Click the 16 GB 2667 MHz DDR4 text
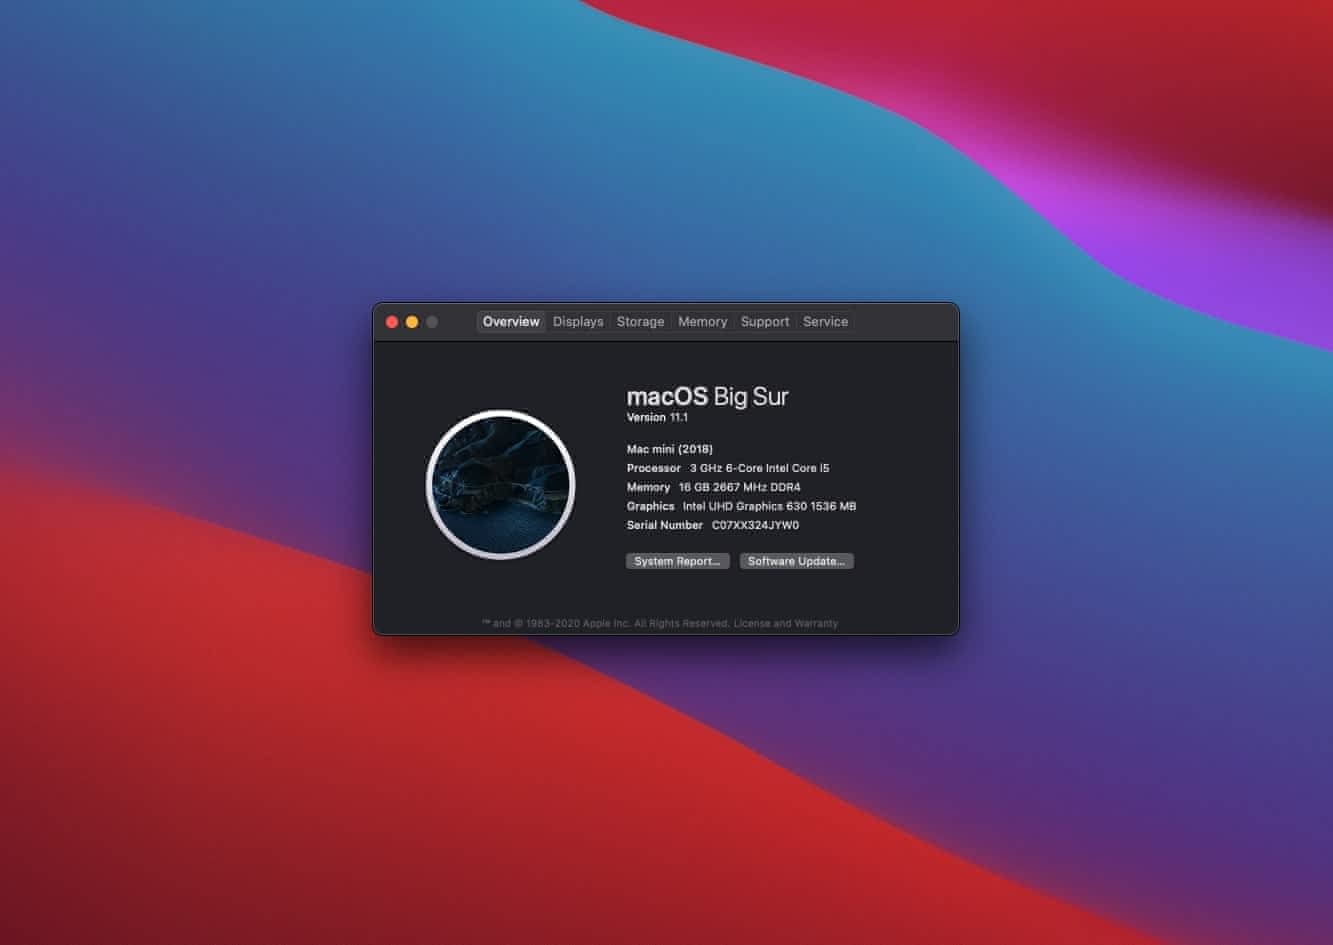Viewport: 1333px width, 945px height. click(739, 487)
